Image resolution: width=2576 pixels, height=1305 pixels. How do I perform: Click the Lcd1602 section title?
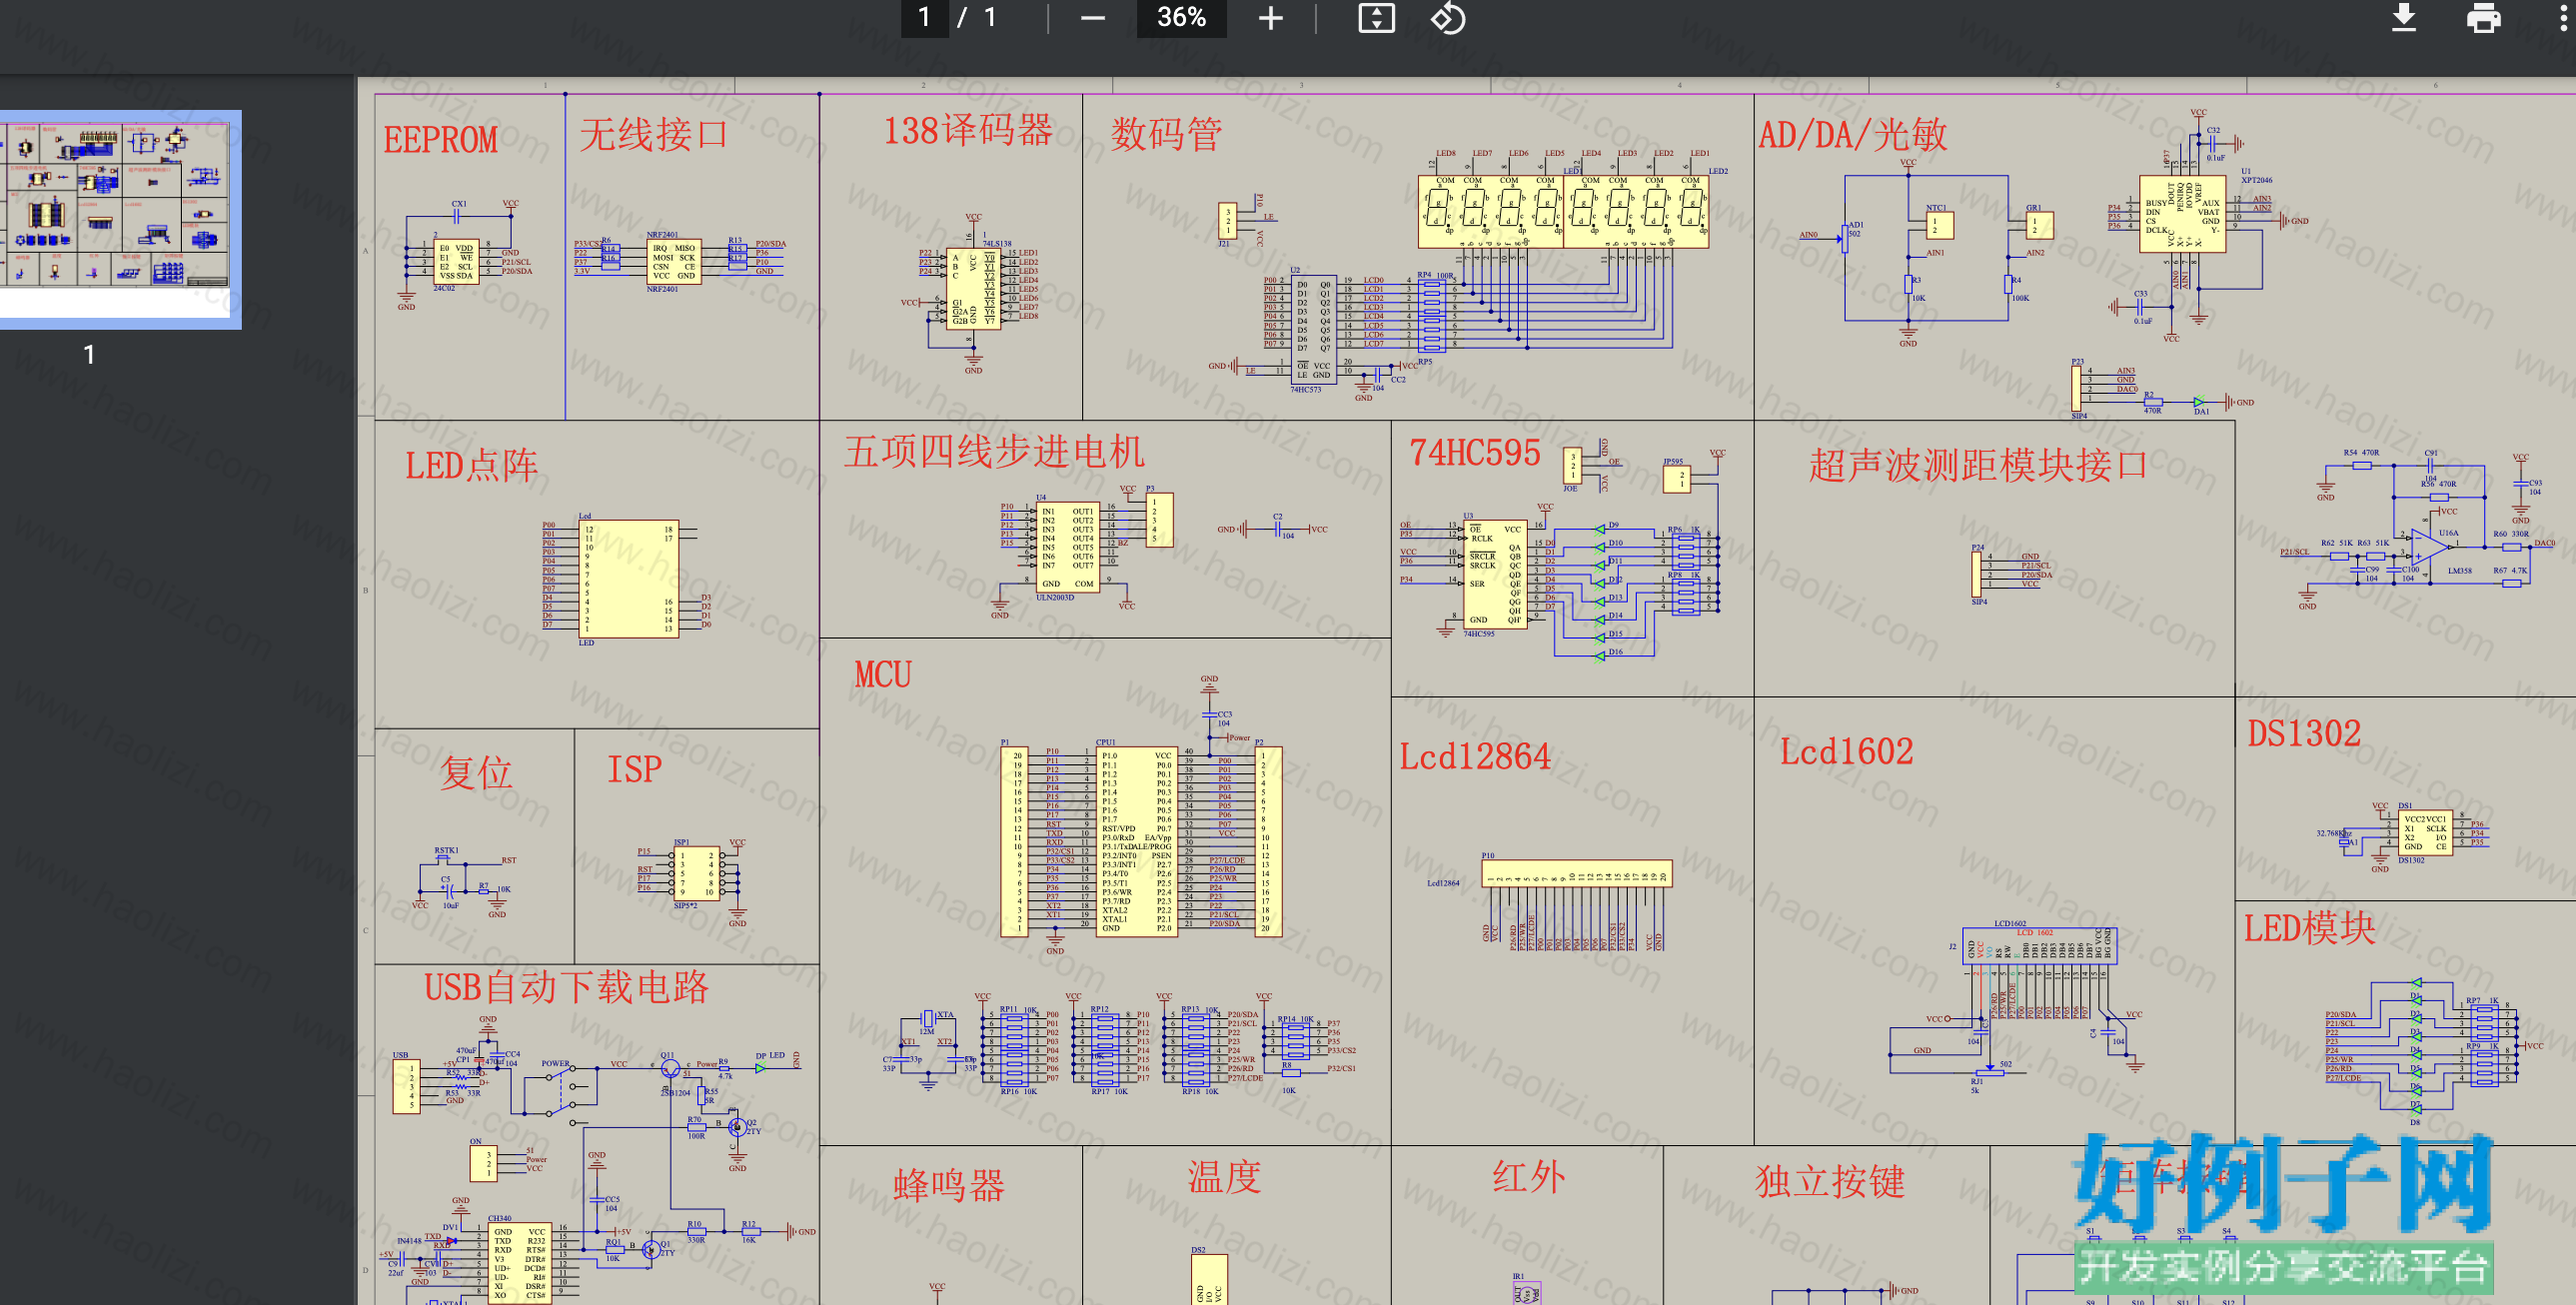[x=1846, y=752]
